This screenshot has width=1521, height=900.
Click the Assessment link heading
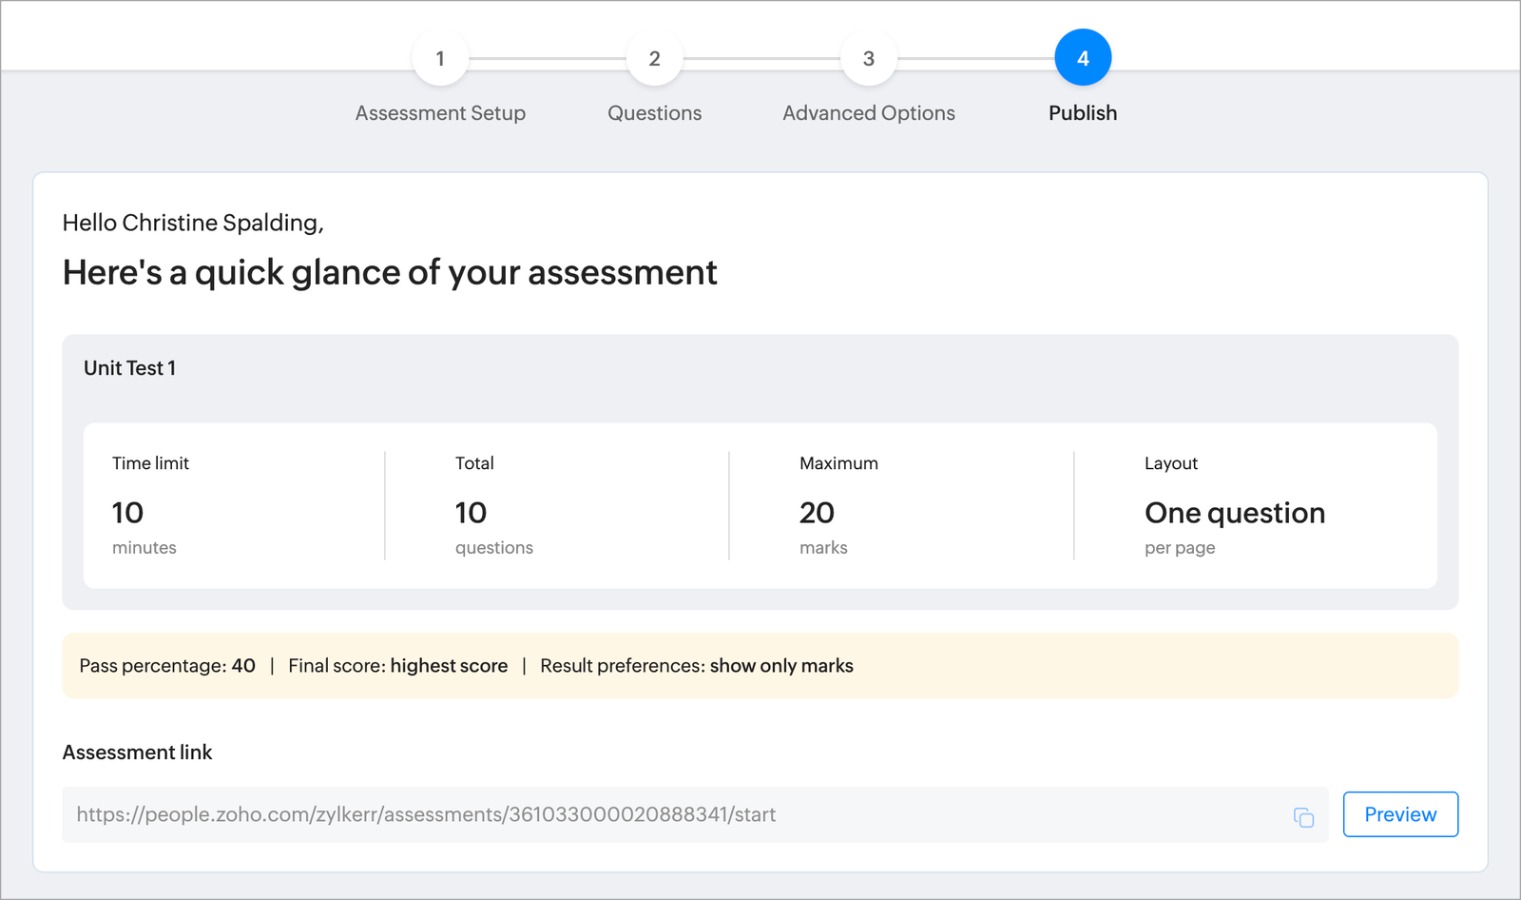[x=137, y=752]
